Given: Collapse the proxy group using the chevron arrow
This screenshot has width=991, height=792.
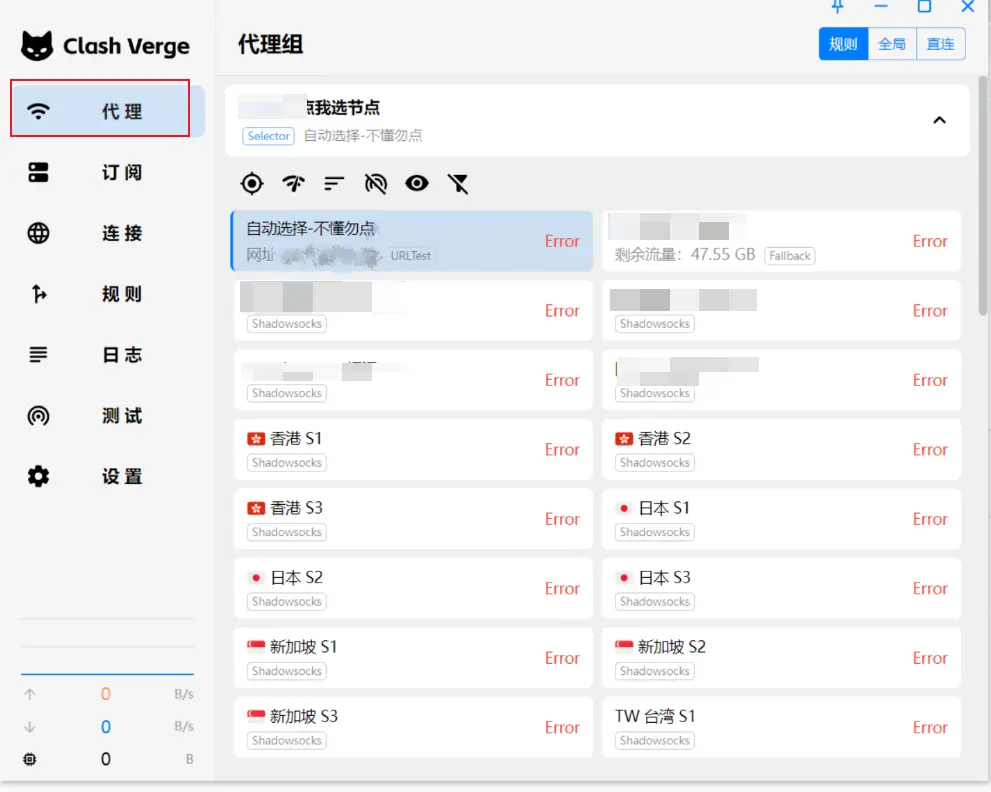Looking at the screenshot, I should tap(939, 120).
